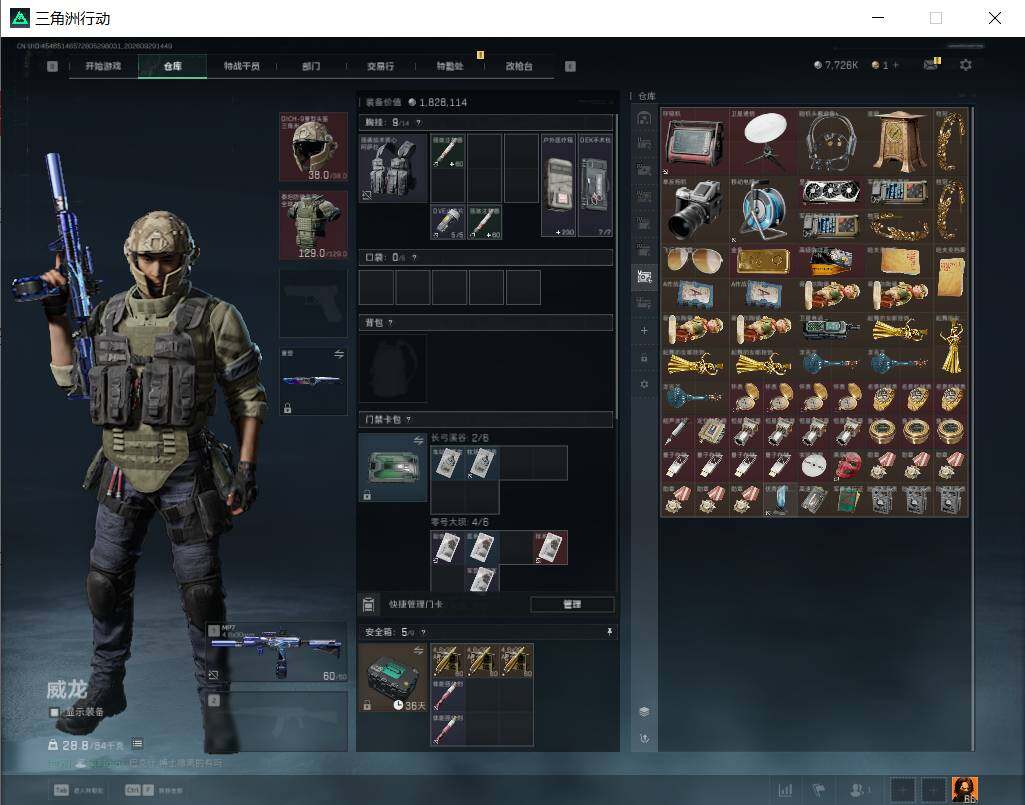Viewport: 1025px width, 805px height.
Task: Open the help question mark beside 胸挂
Action: click(418, 122)
